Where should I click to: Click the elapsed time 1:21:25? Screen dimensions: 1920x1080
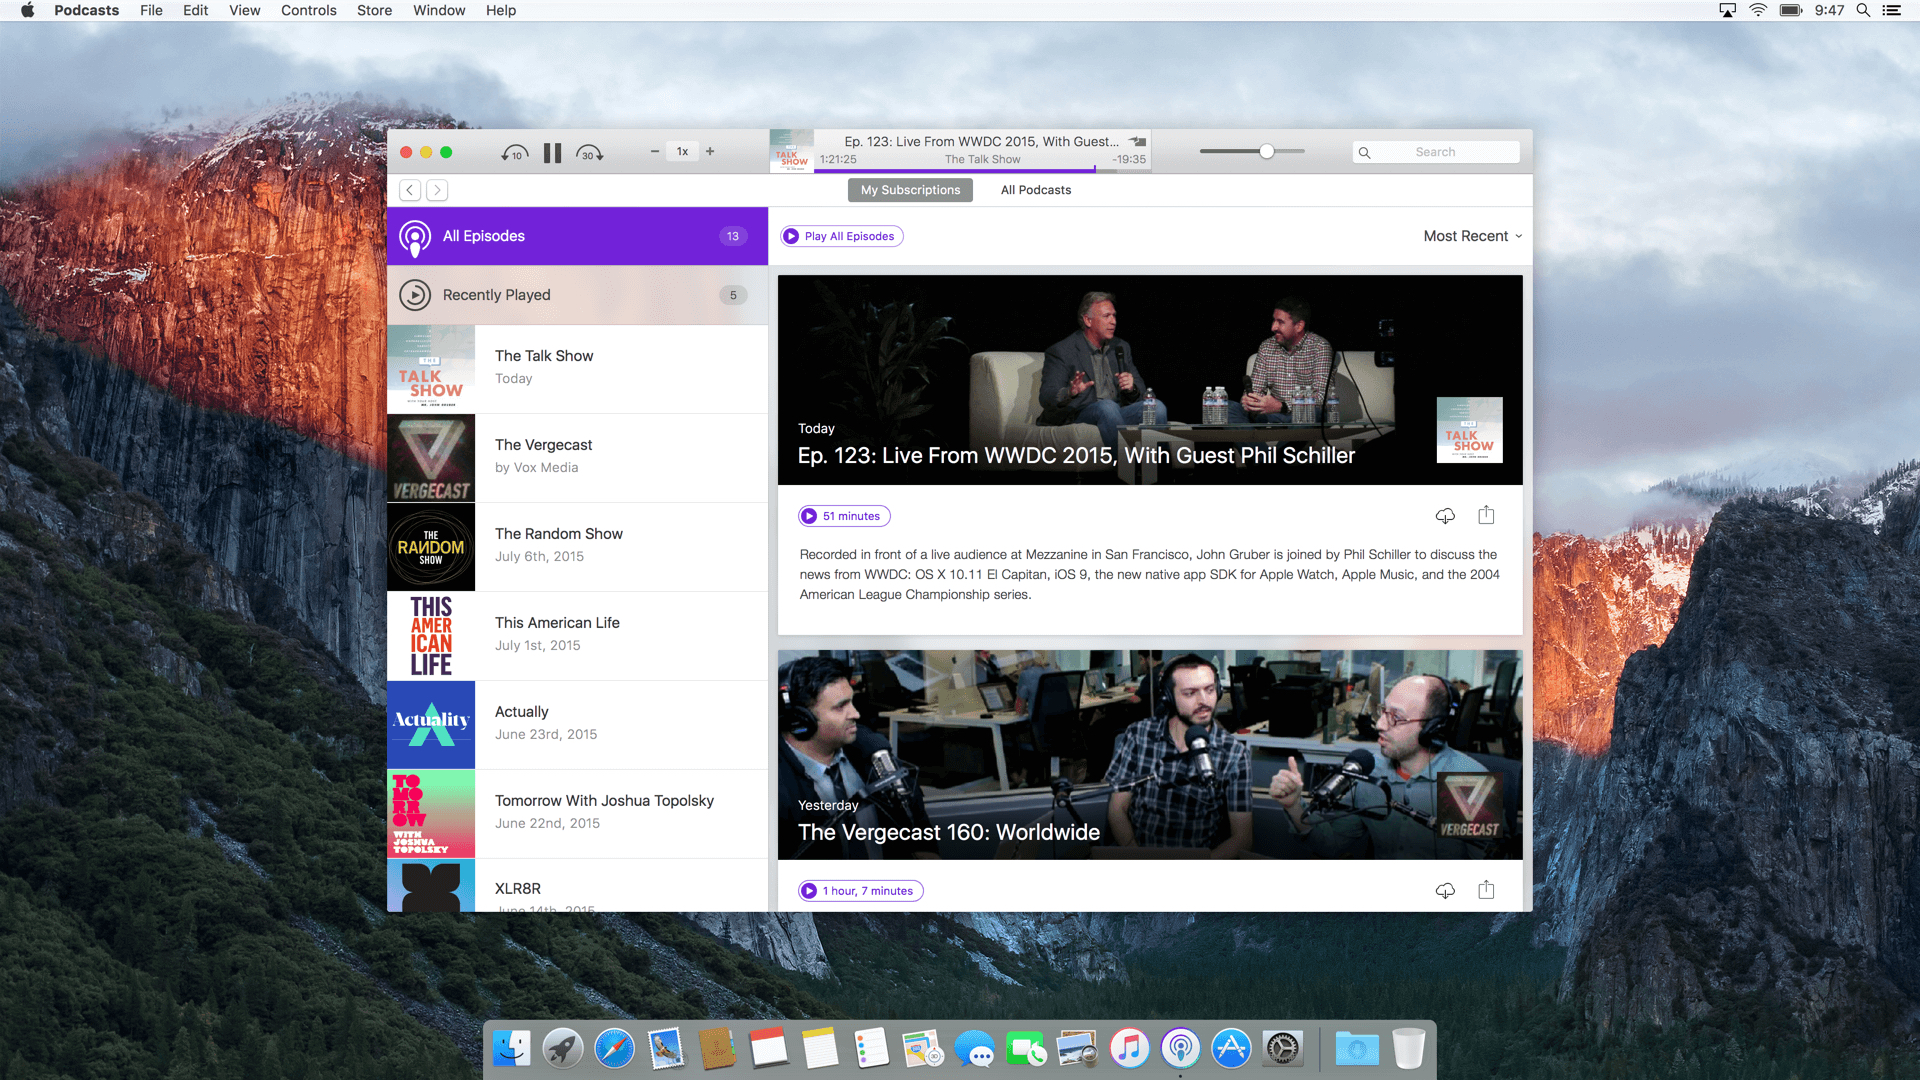click(x=838, y=159)
